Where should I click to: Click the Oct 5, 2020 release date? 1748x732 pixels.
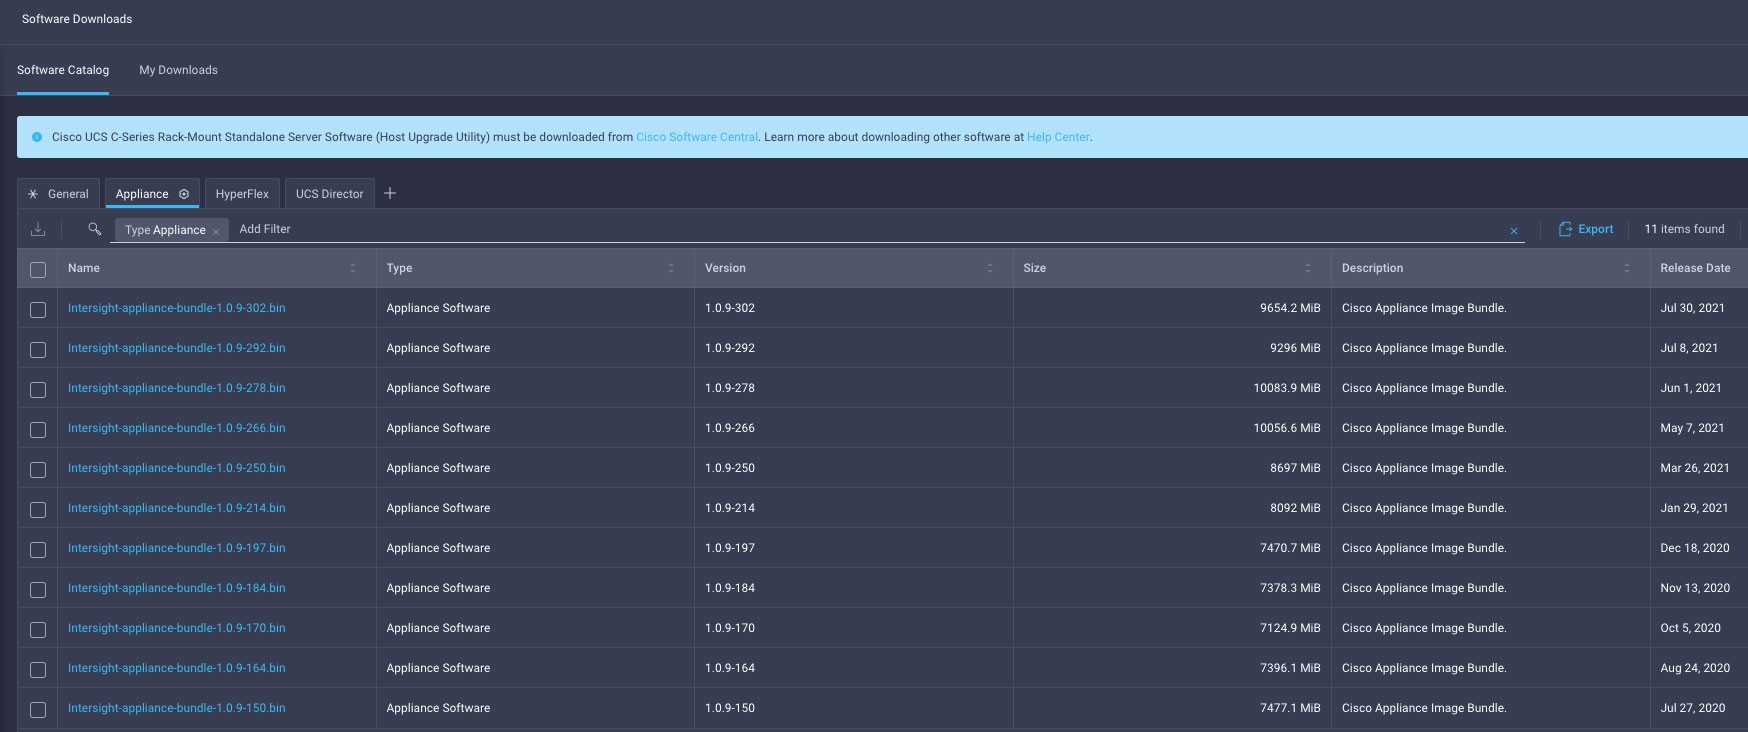point(1690,628)
